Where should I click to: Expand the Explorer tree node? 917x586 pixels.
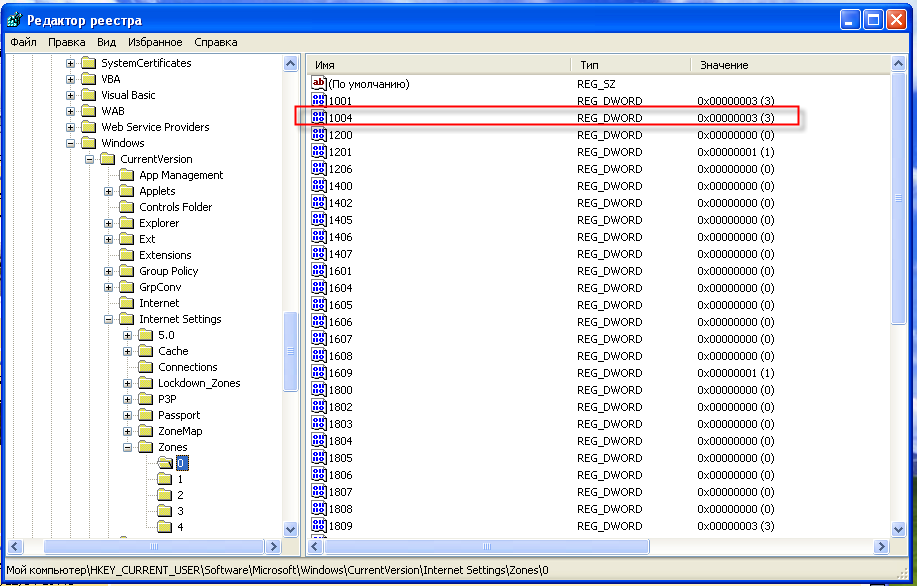(108, 223)
